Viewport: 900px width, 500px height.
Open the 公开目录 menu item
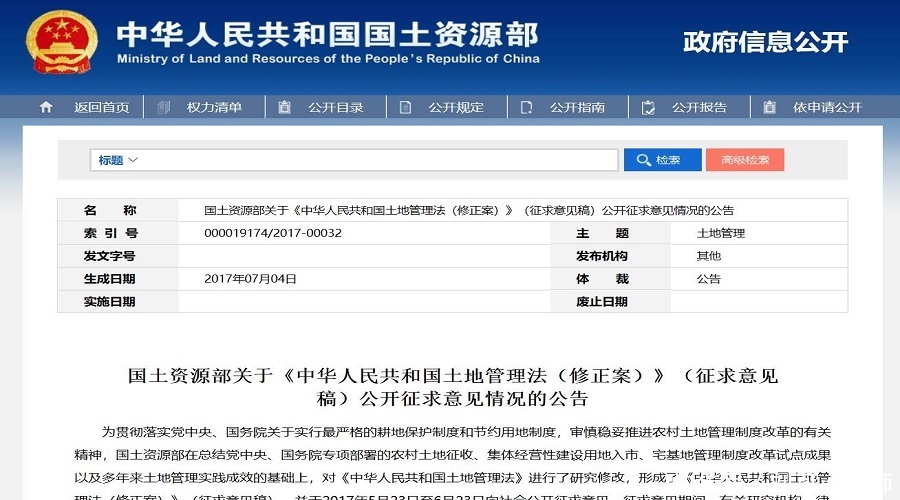(335, 107)
